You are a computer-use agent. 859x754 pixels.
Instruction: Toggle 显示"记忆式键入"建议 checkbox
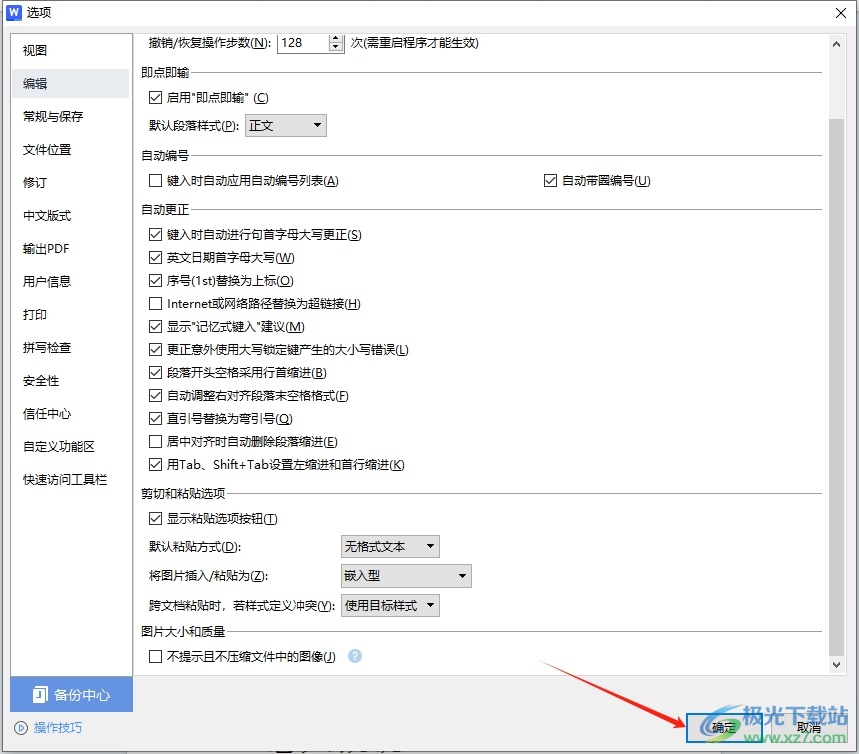coord(155,327)
